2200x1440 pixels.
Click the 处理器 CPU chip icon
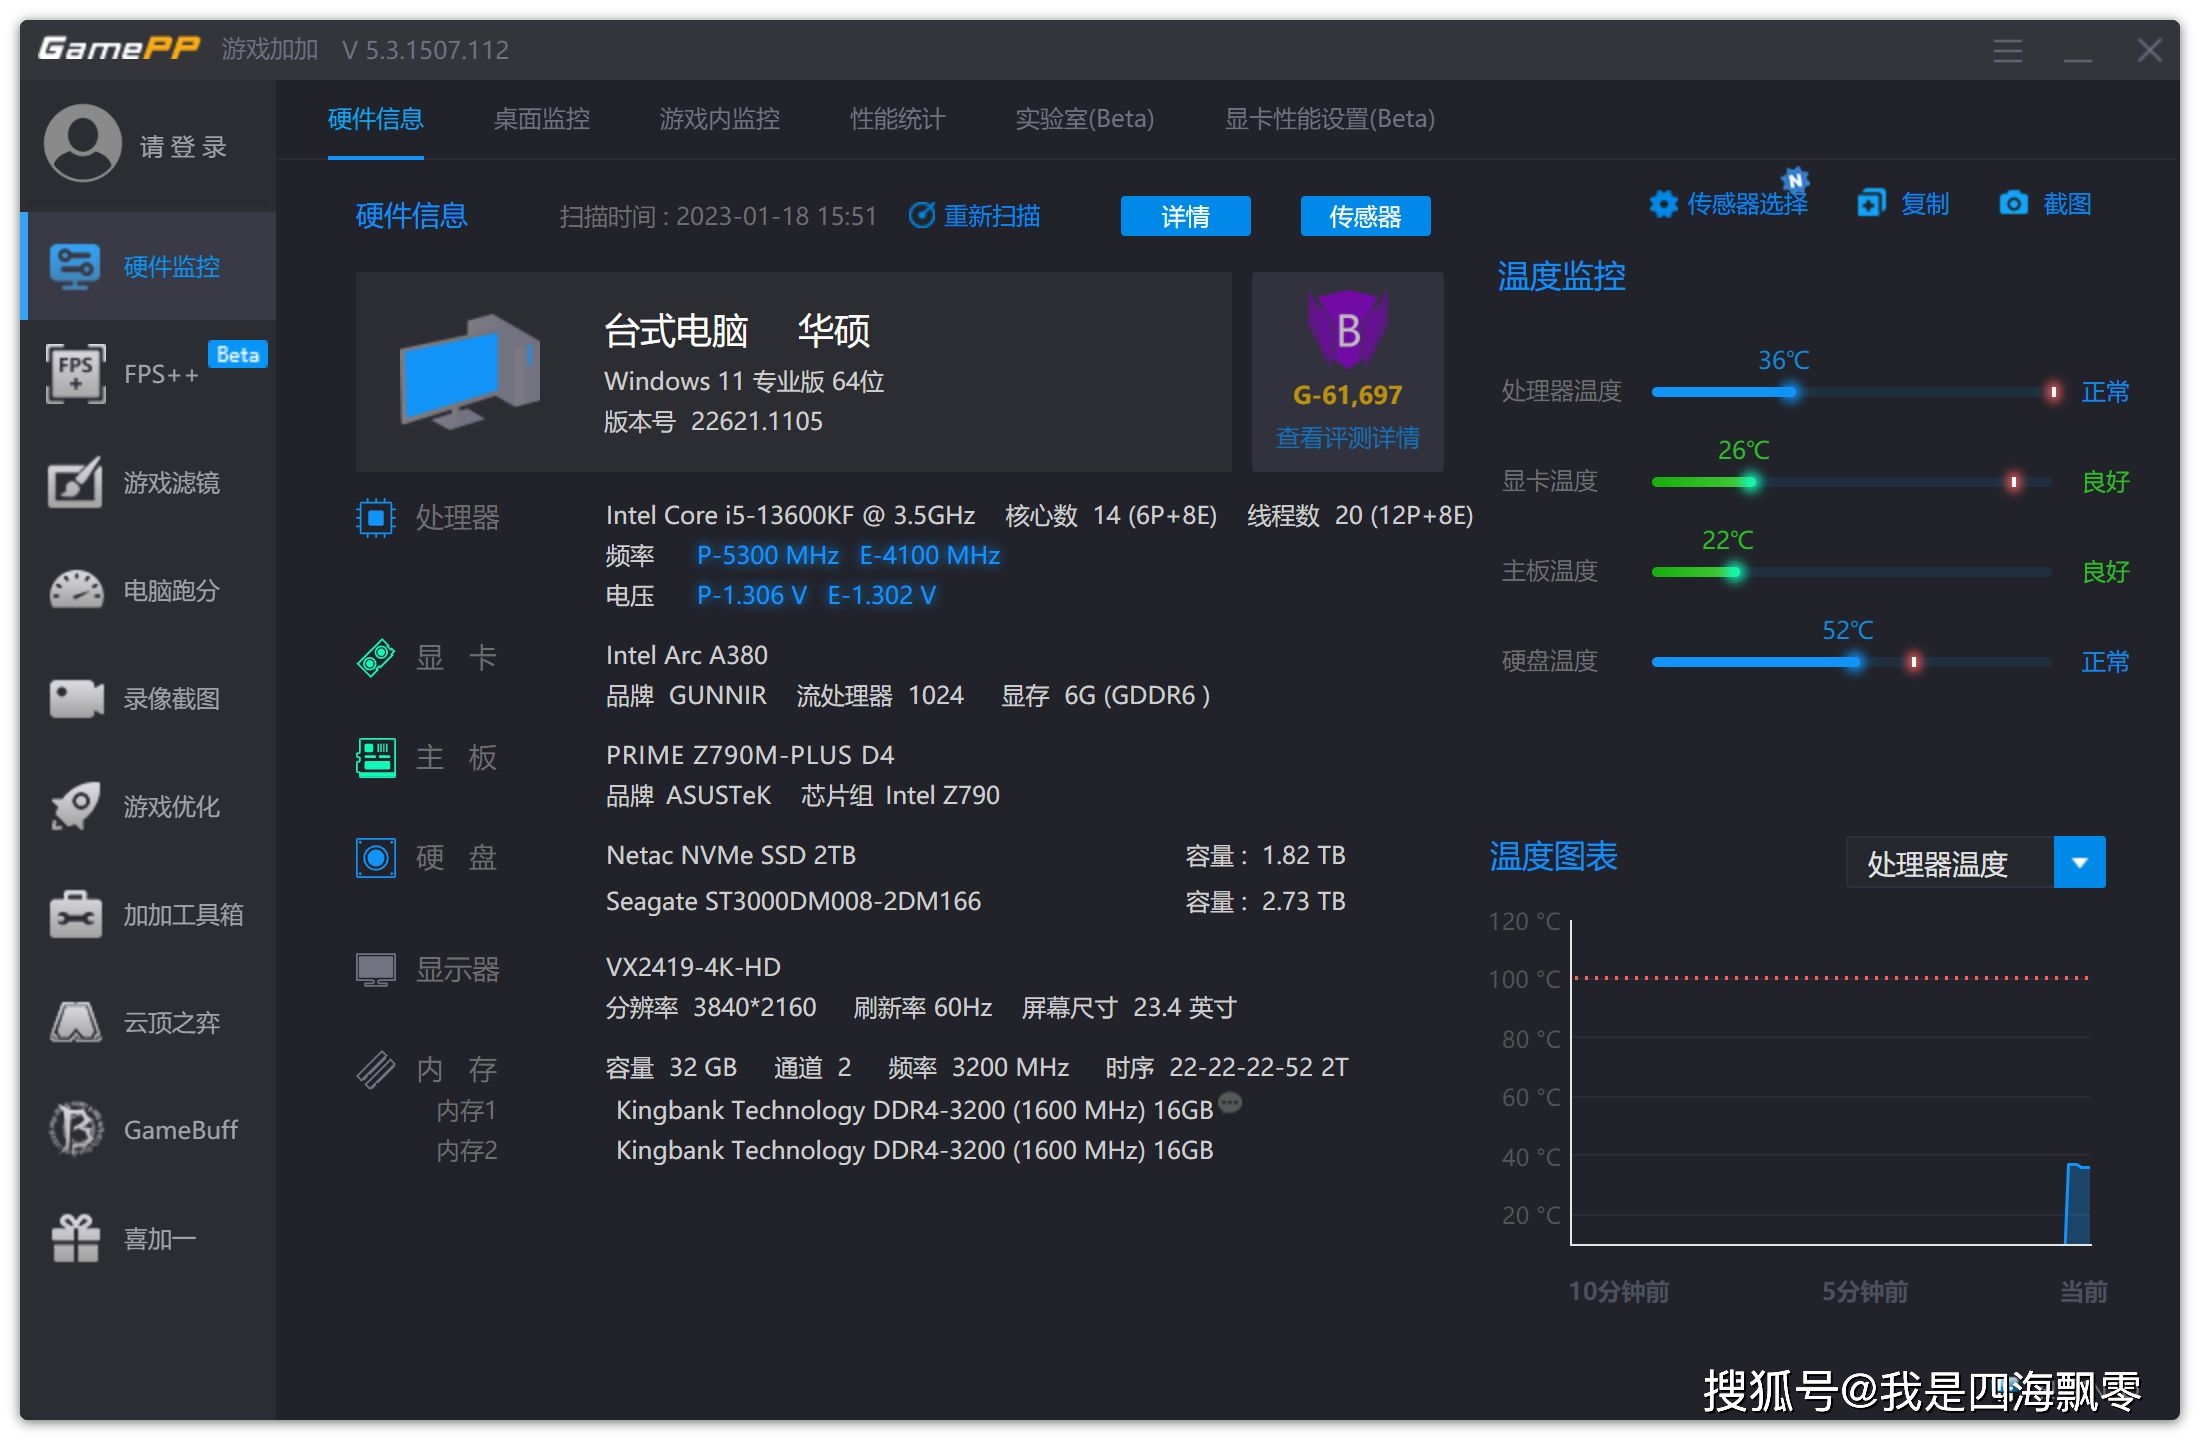376,517
